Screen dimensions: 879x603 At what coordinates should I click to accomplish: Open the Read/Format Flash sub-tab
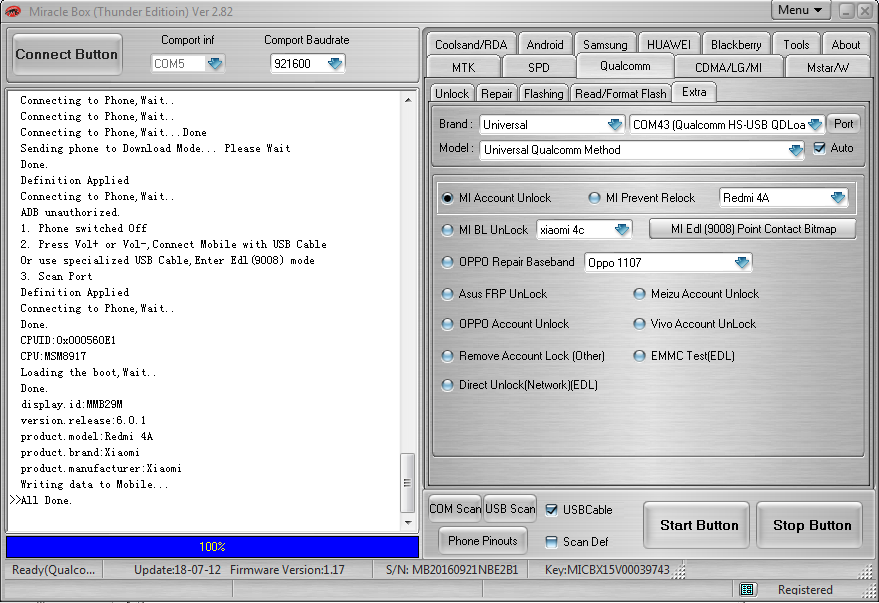tap(621, 94)
